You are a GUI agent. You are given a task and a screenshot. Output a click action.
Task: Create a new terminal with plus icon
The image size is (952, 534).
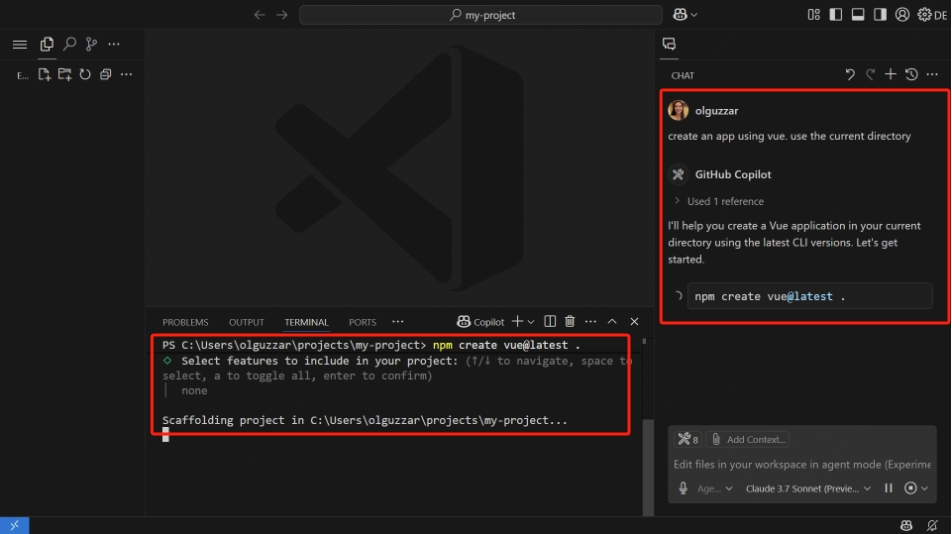[x=517, y=322]
